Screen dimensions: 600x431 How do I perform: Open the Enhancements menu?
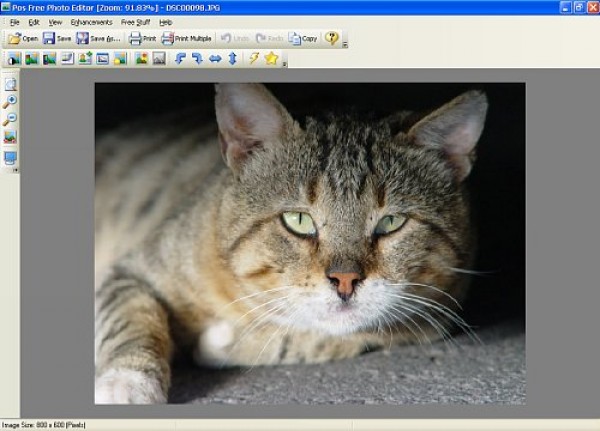[91, 23]
